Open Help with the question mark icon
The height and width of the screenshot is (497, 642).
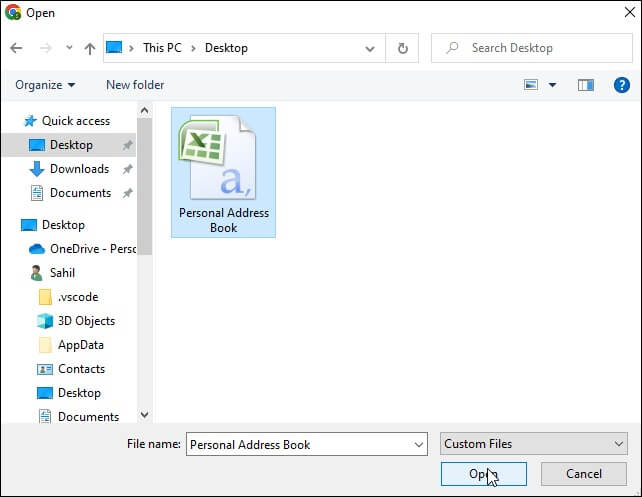pyautogui.click(x=622, y=85)
